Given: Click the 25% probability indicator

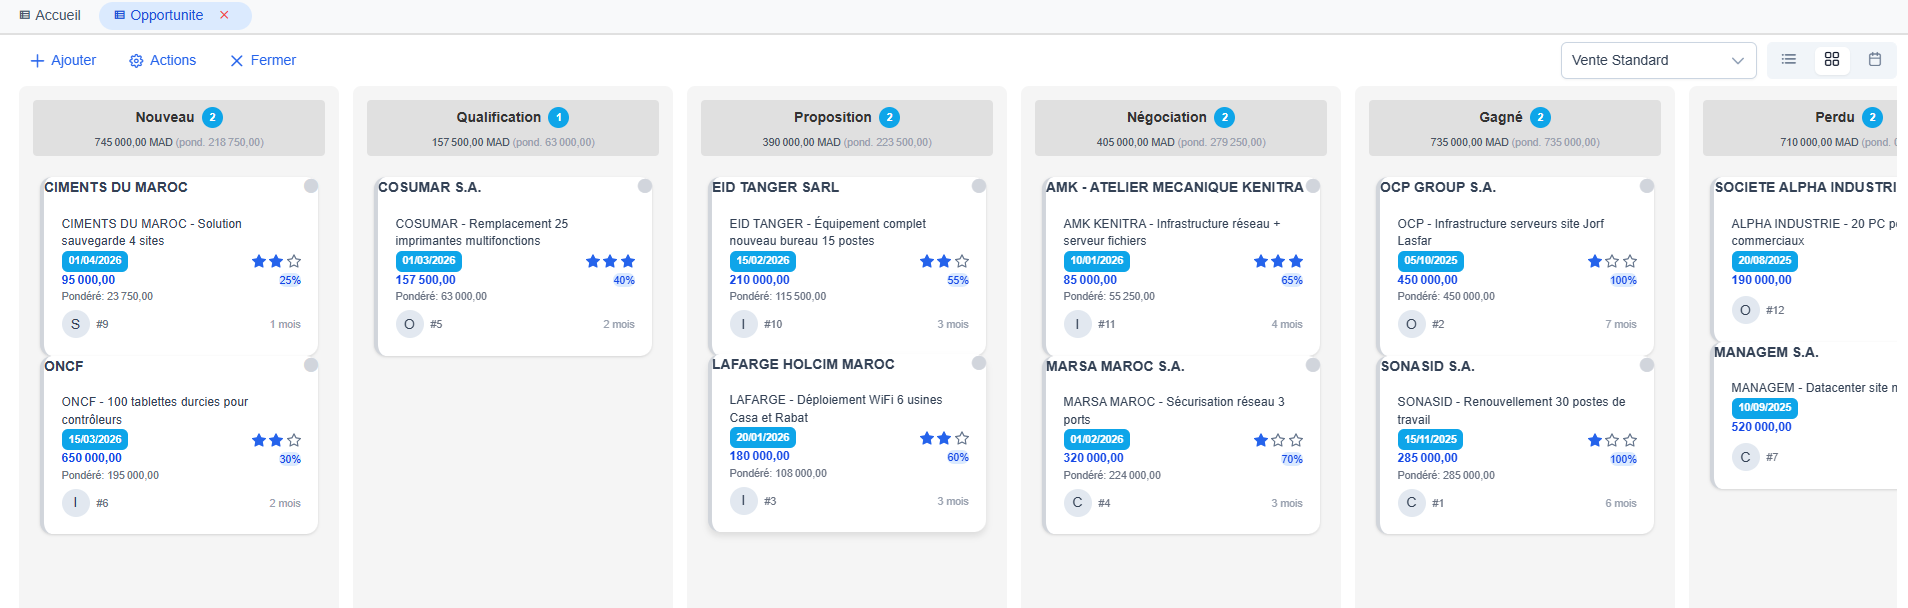Looking at the screenshot, I should pos(290,281).
